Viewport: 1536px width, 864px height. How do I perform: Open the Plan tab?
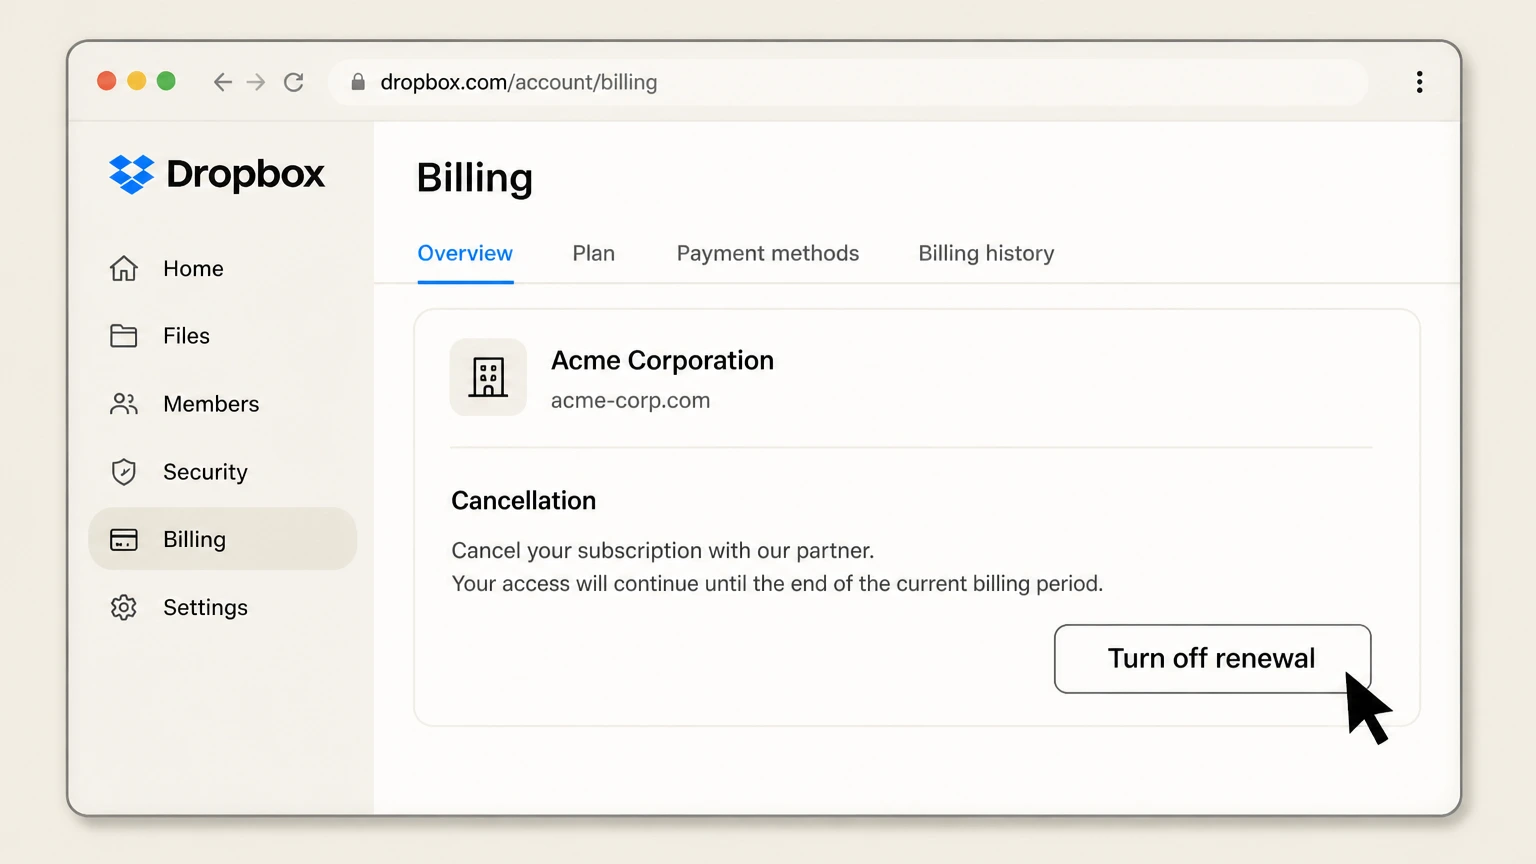[x=594, y=253]
